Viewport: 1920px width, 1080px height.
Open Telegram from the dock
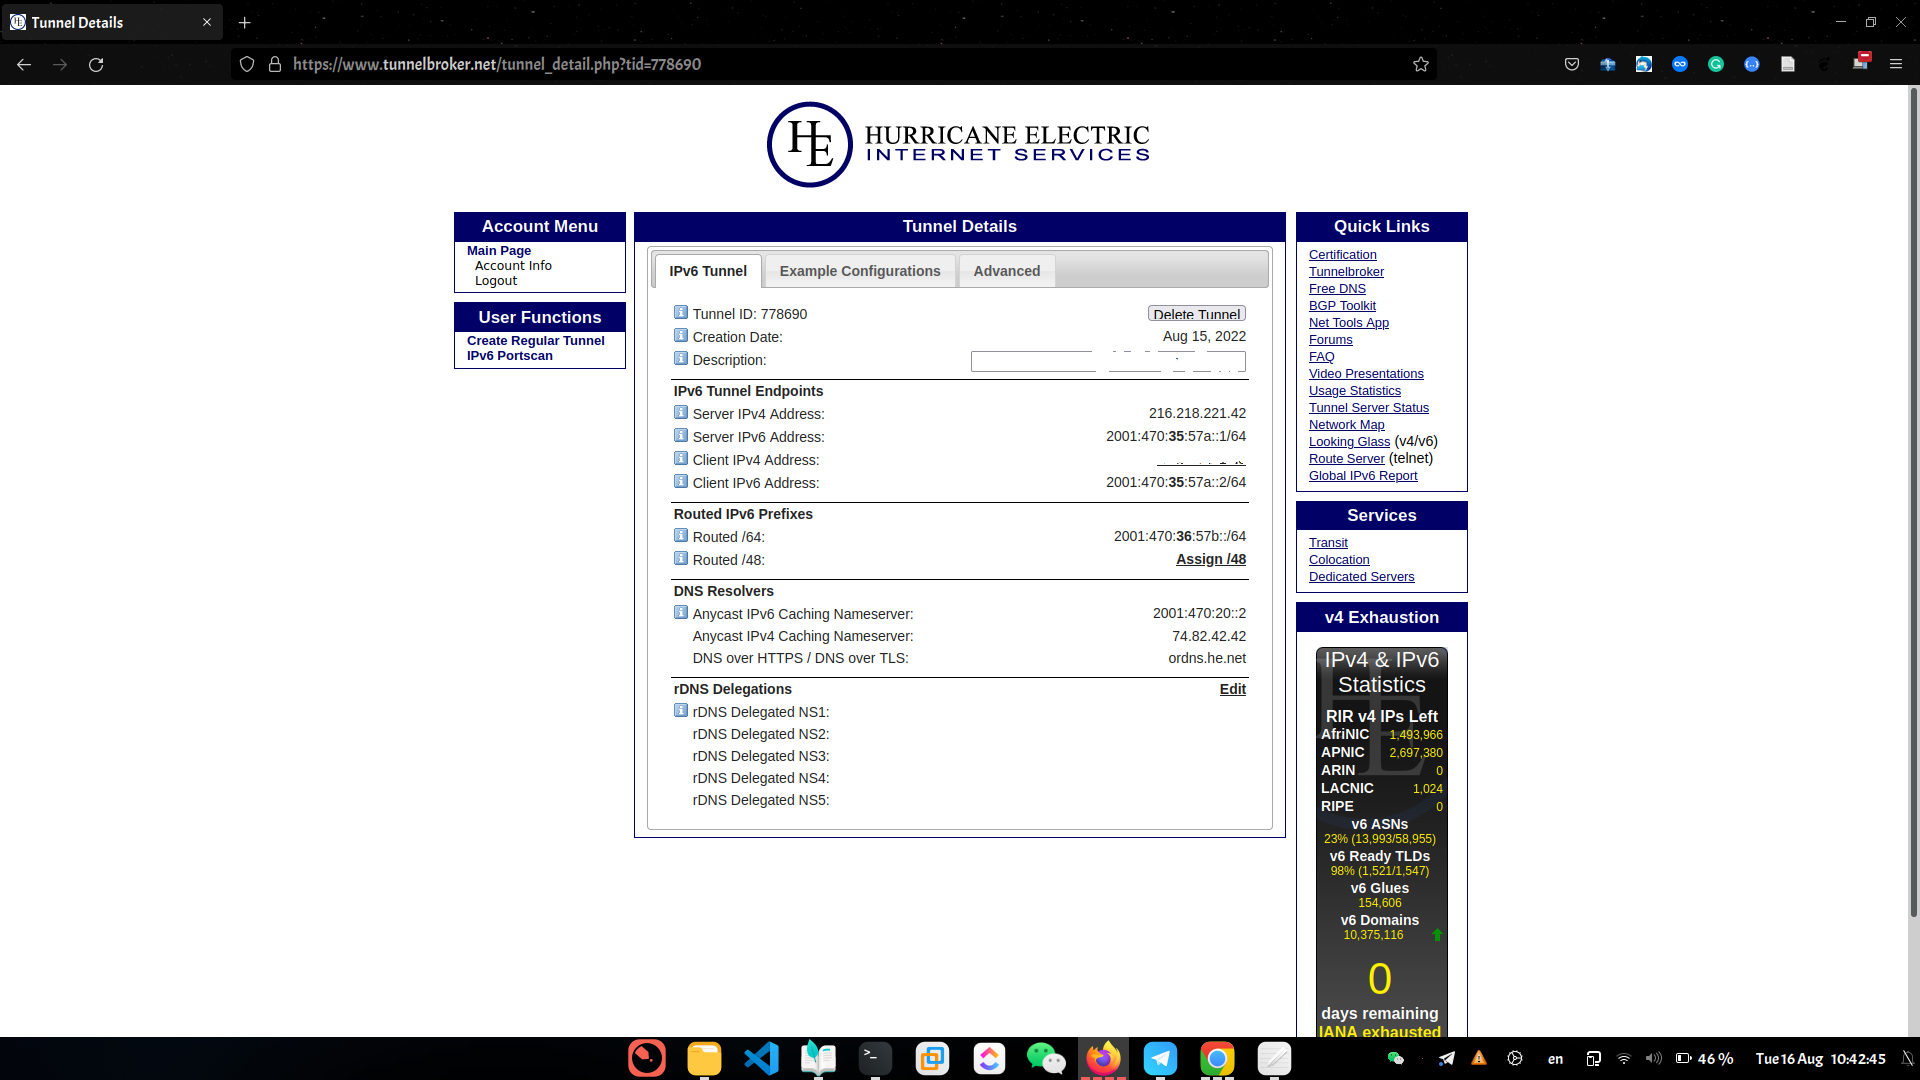coord(1160,1058)
